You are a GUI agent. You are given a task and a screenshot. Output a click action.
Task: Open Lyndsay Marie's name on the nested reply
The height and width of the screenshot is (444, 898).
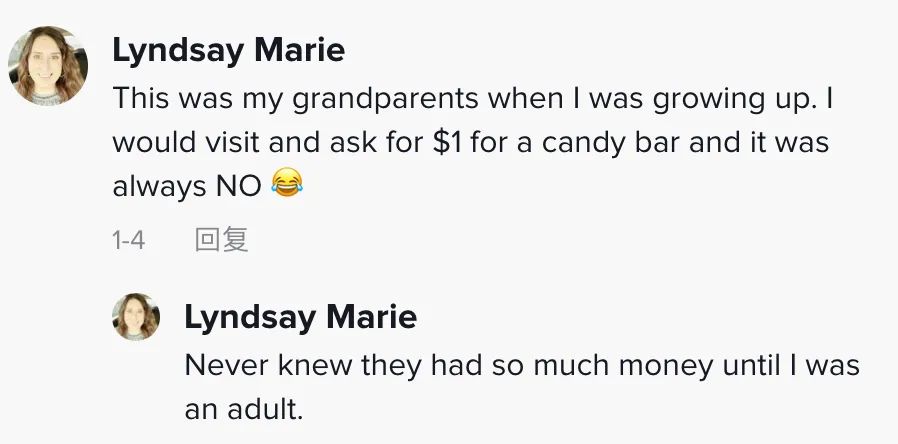tap(301, 317)
